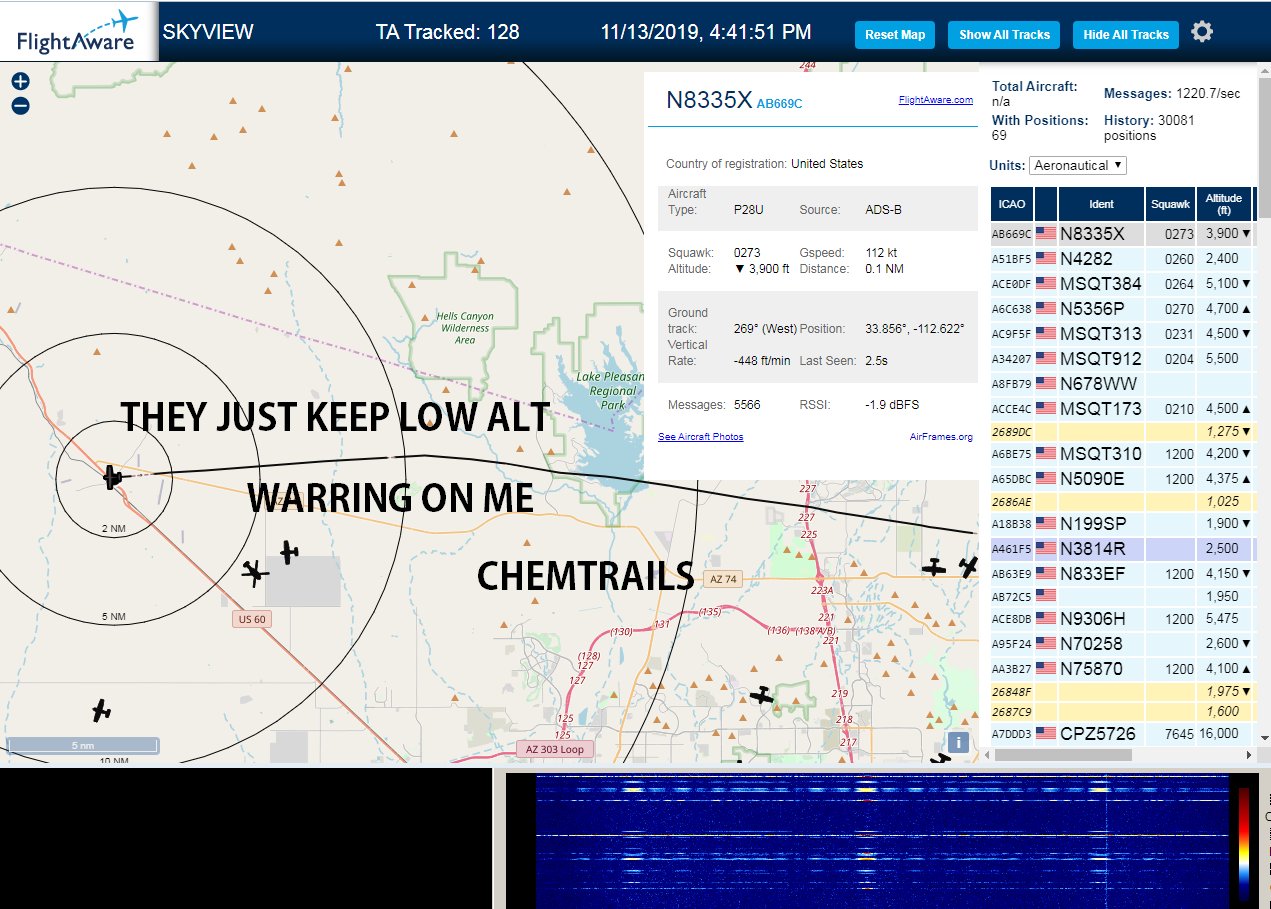
Task: Select the highlighted N3814R row
Action: pos(1123,549)
